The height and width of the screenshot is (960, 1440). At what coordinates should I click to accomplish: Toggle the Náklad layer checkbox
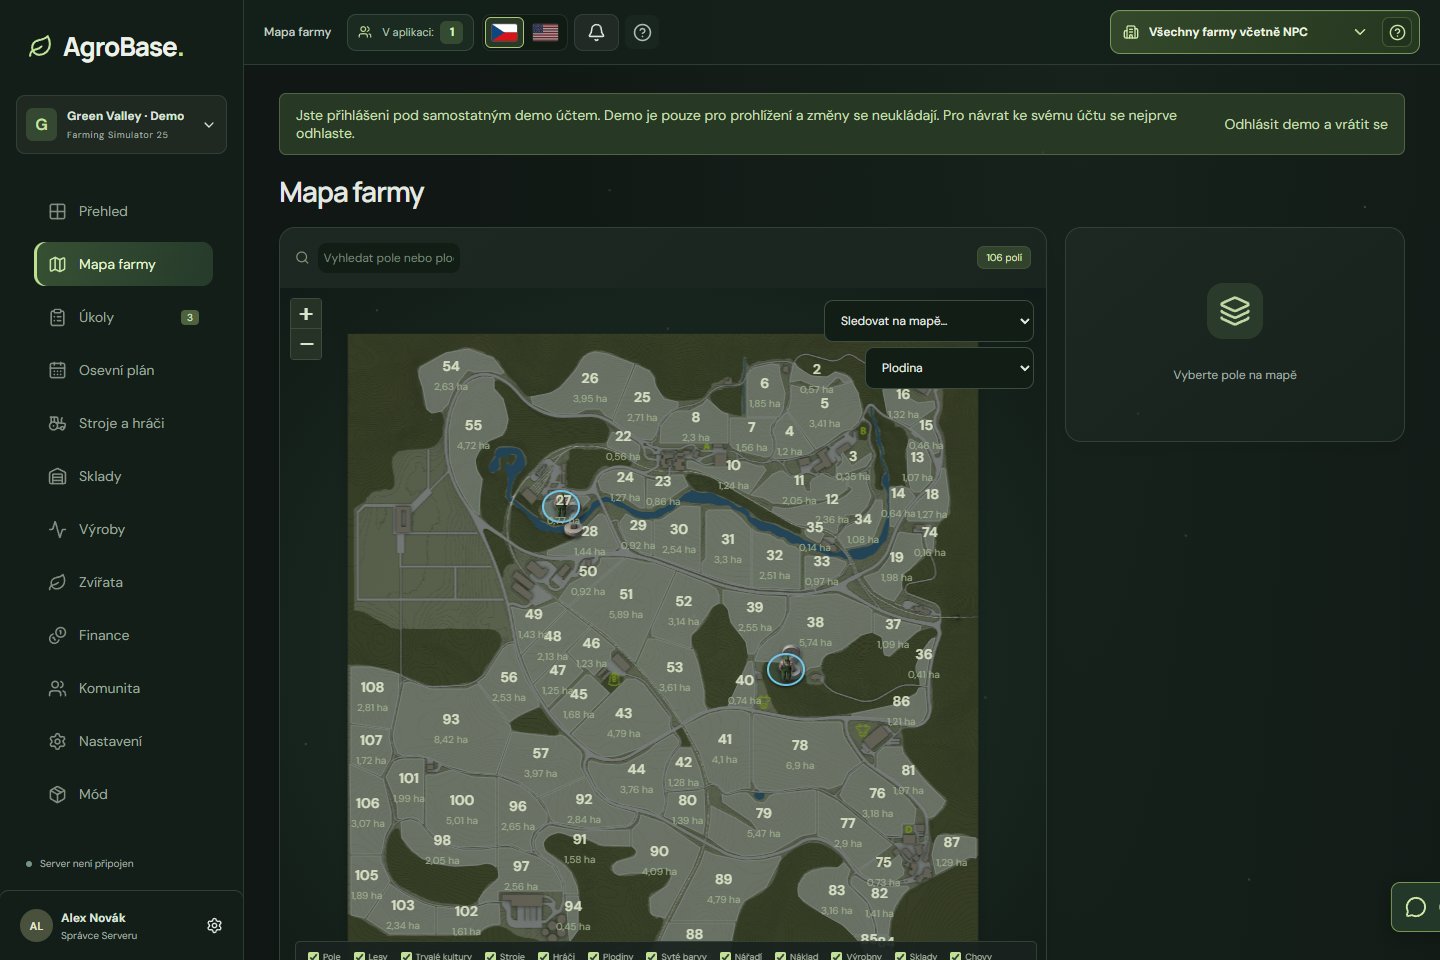(780, 956)
